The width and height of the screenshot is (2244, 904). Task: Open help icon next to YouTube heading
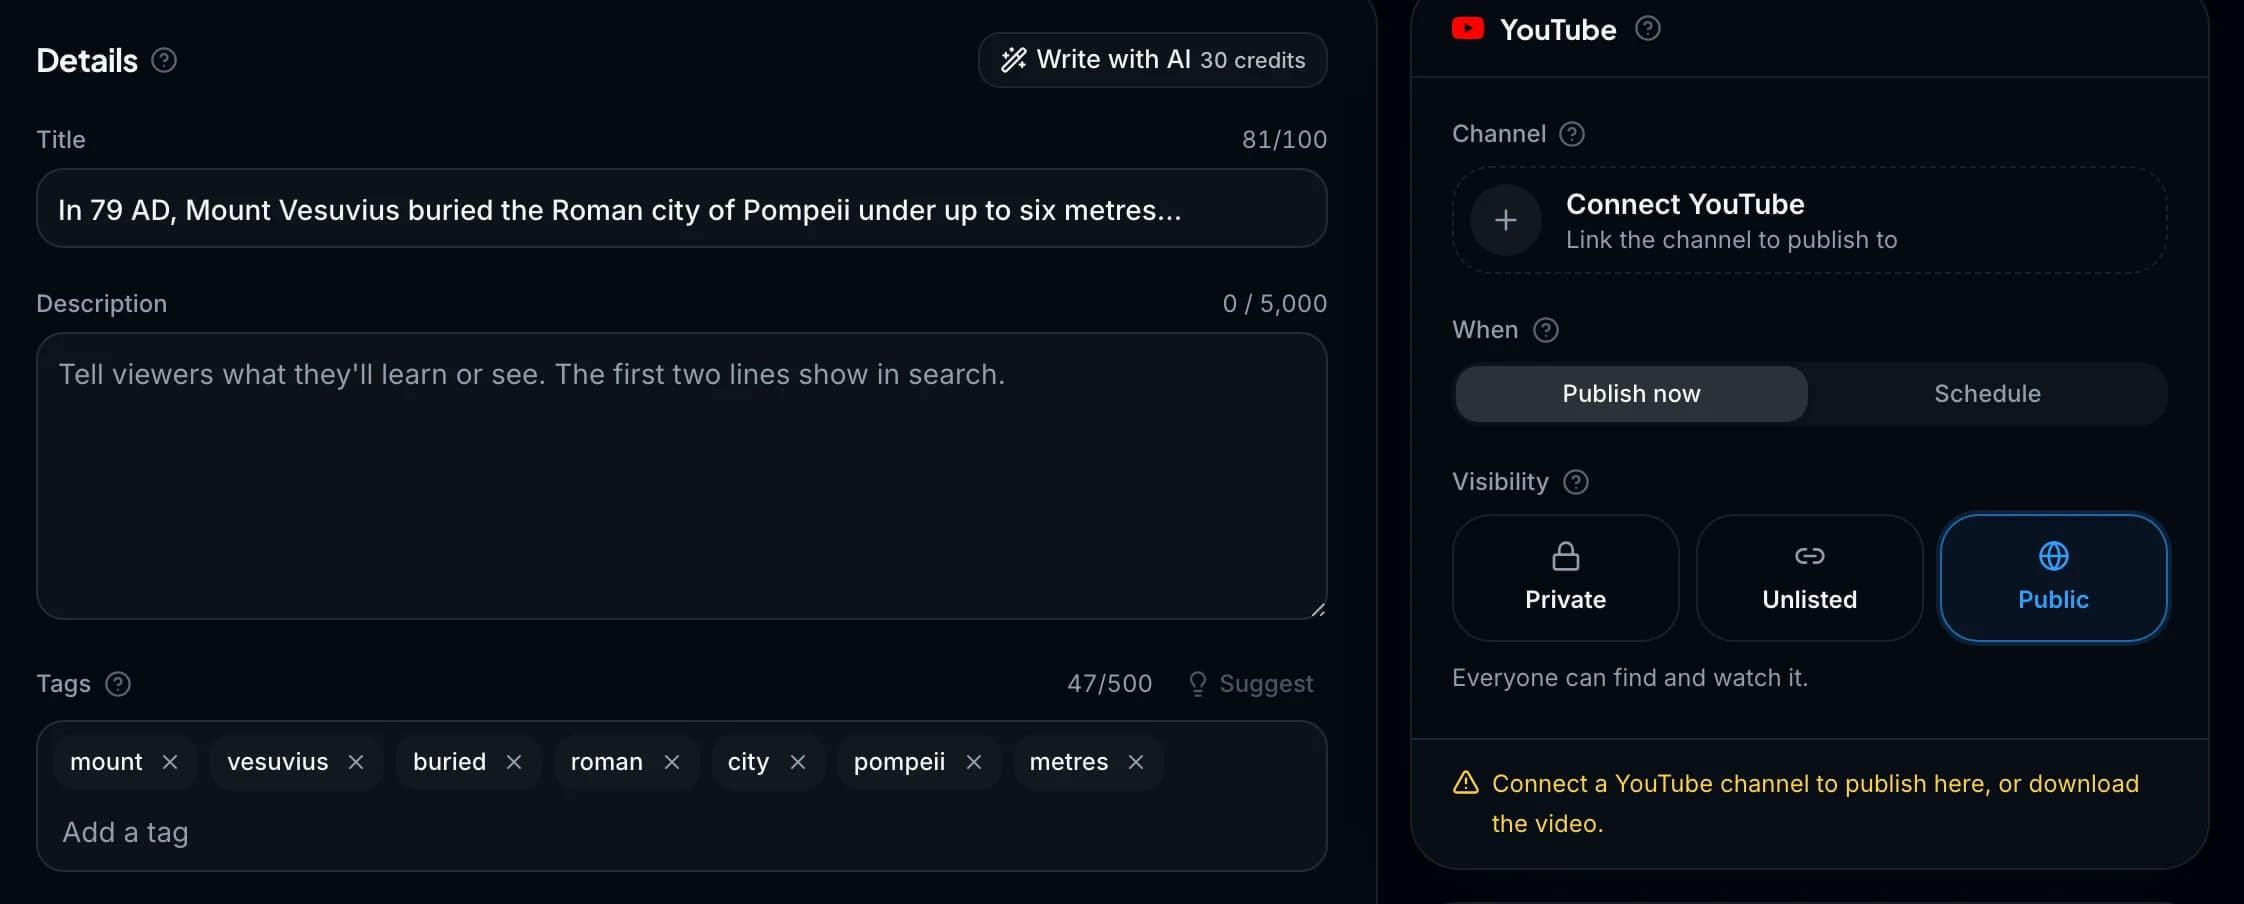[1648, 29]
